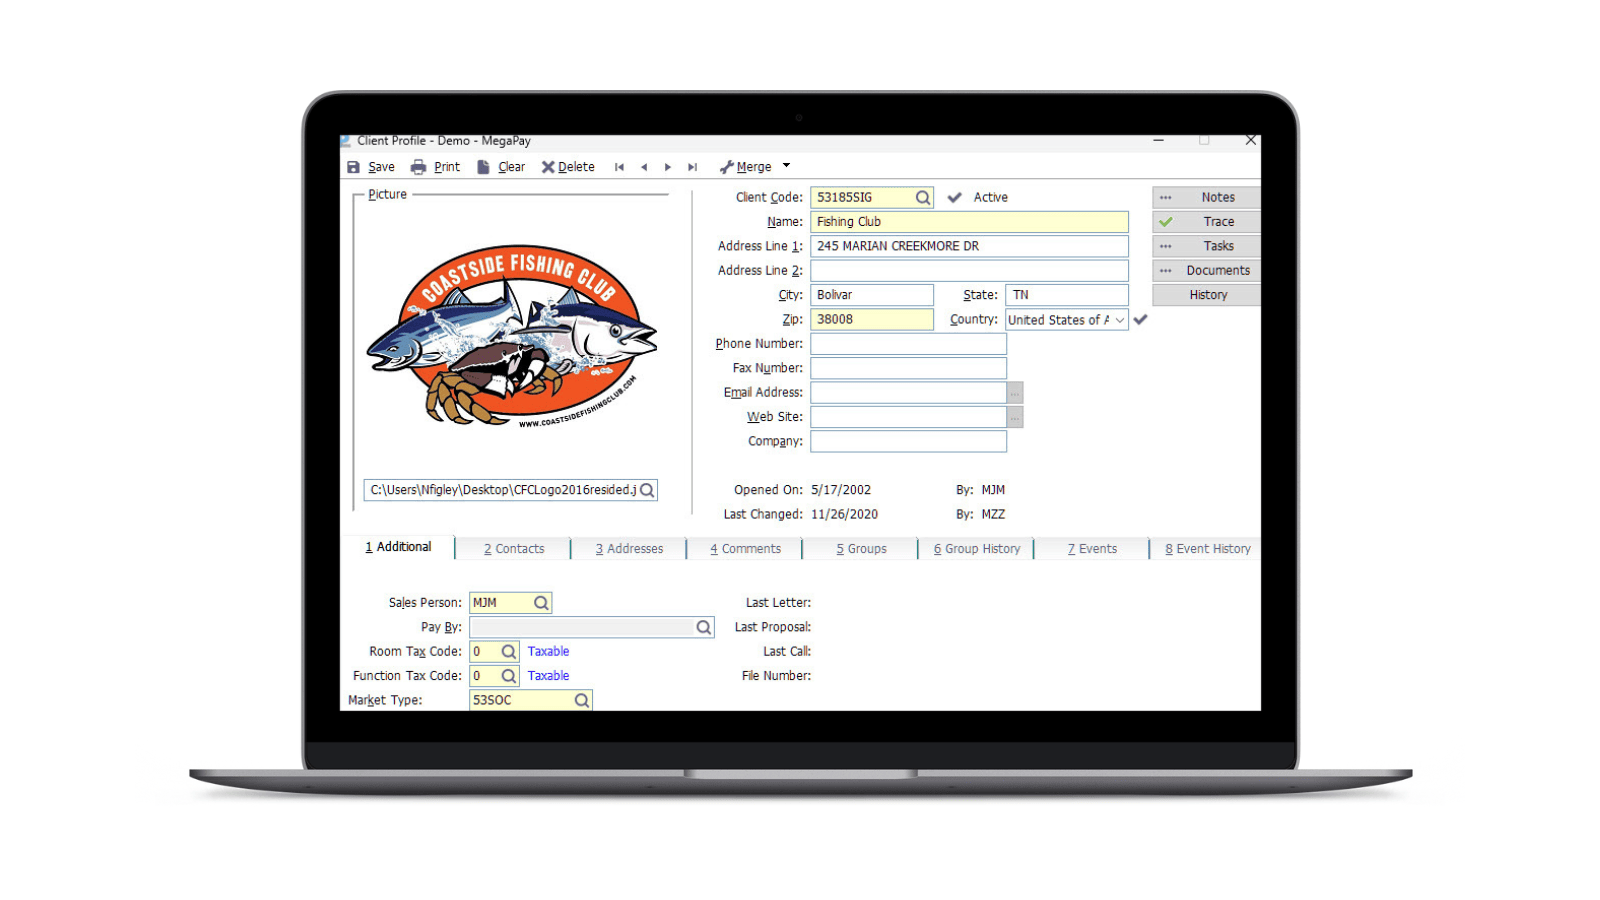
Task: Click the Save disk icon in toolbar
Action: point(353,167)
